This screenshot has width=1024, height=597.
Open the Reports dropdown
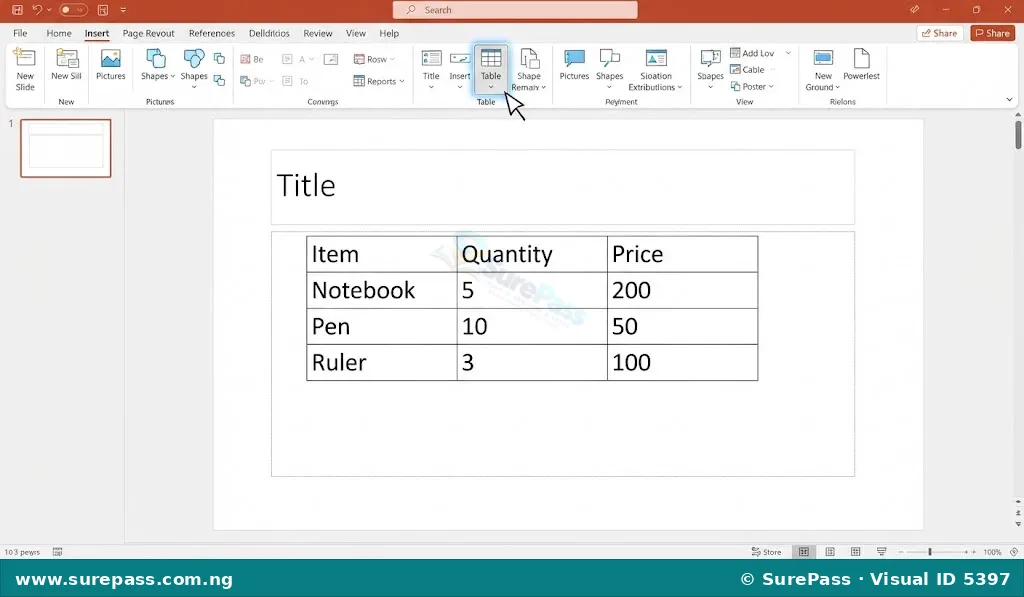point(379,81)
